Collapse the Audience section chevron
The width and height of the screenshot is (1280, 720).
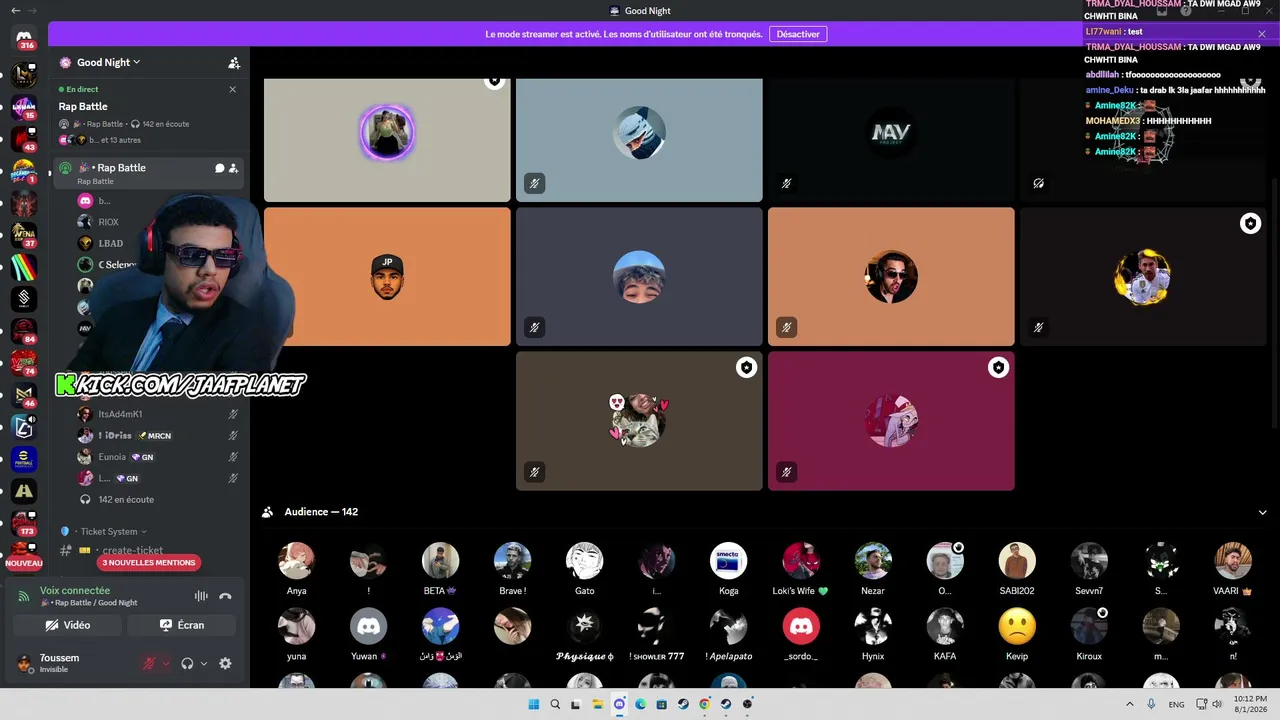[x=1263, y=512]
